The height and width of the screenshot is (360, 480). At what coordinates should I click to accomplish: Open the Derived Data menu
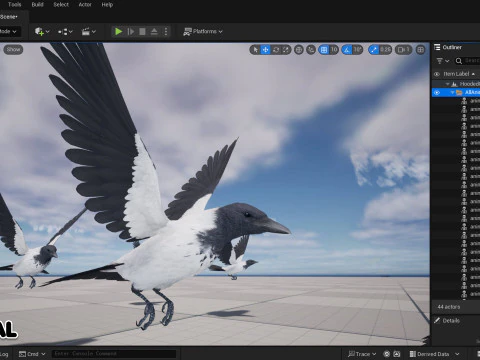tap(434, 354)
